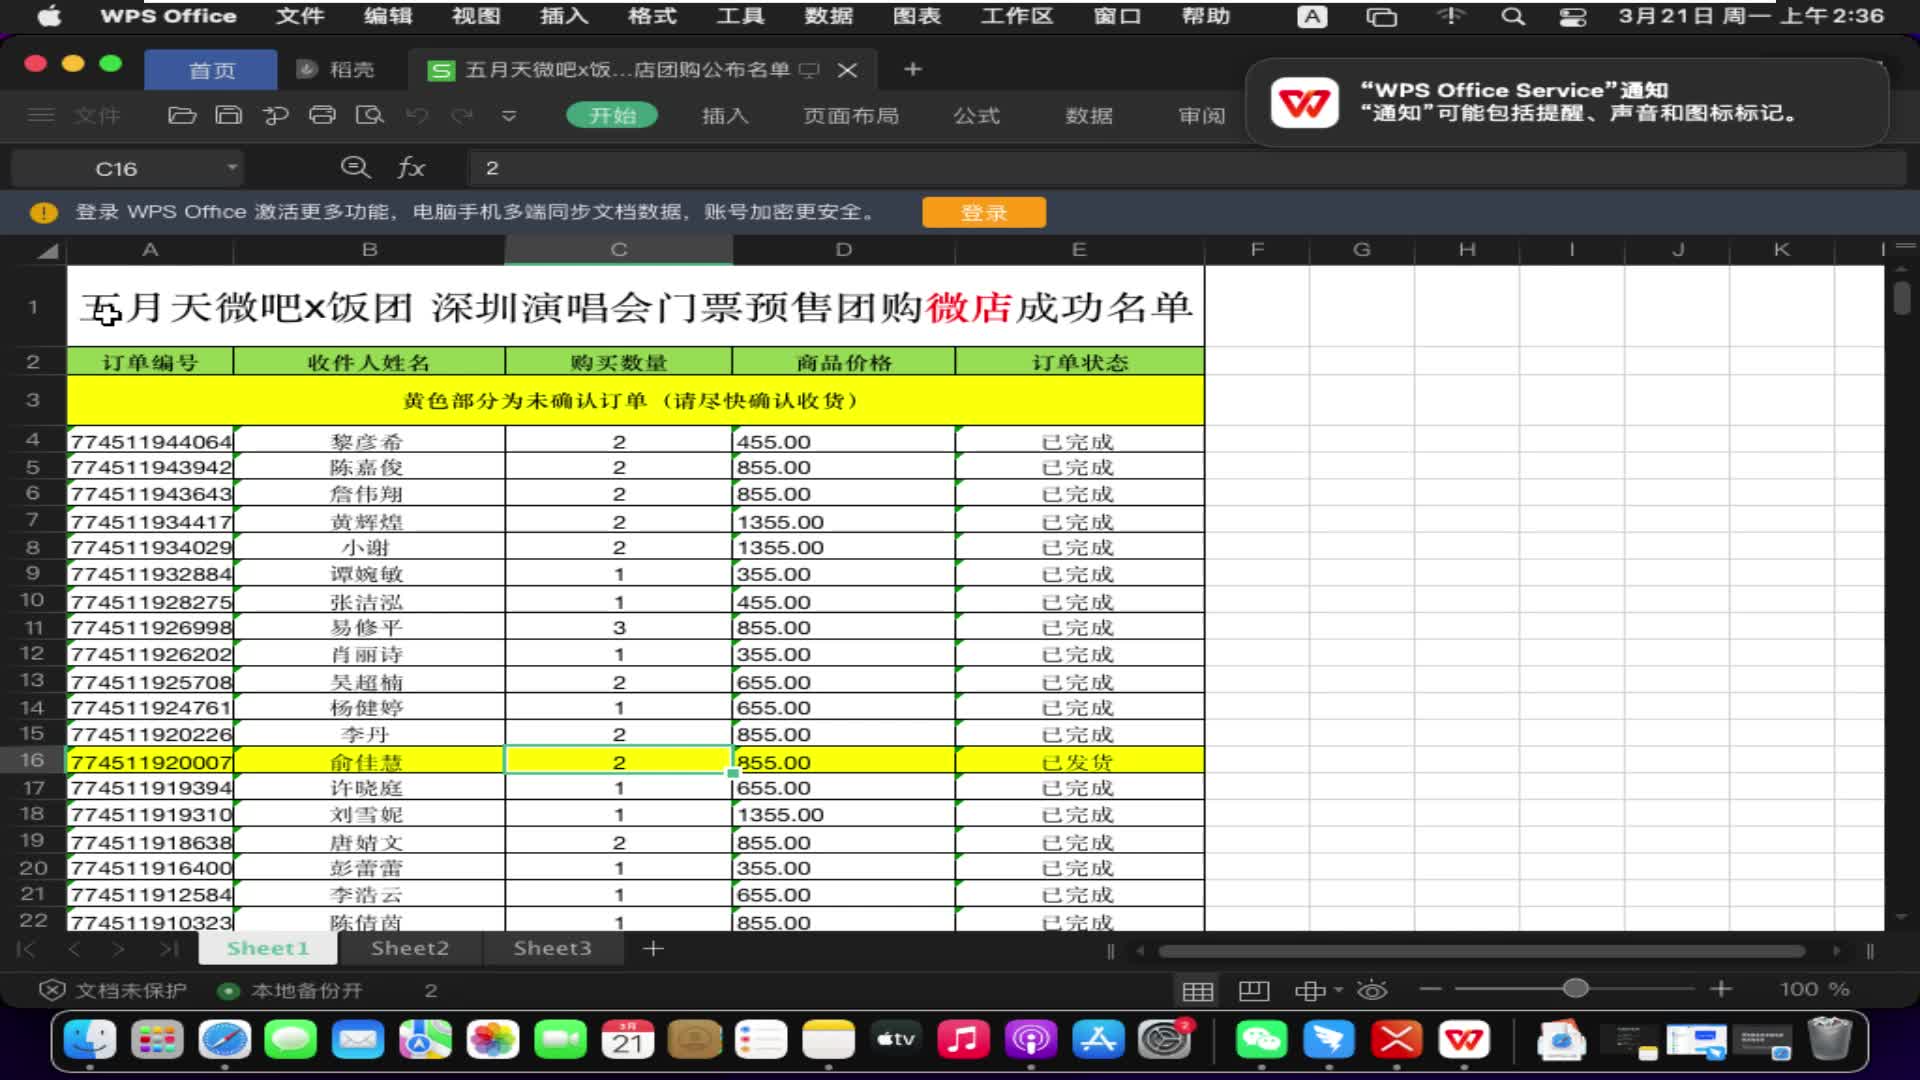Select the 公式 ribbon tab
The height and width of the screenshot is (1080, 1920).
(976, 115)
